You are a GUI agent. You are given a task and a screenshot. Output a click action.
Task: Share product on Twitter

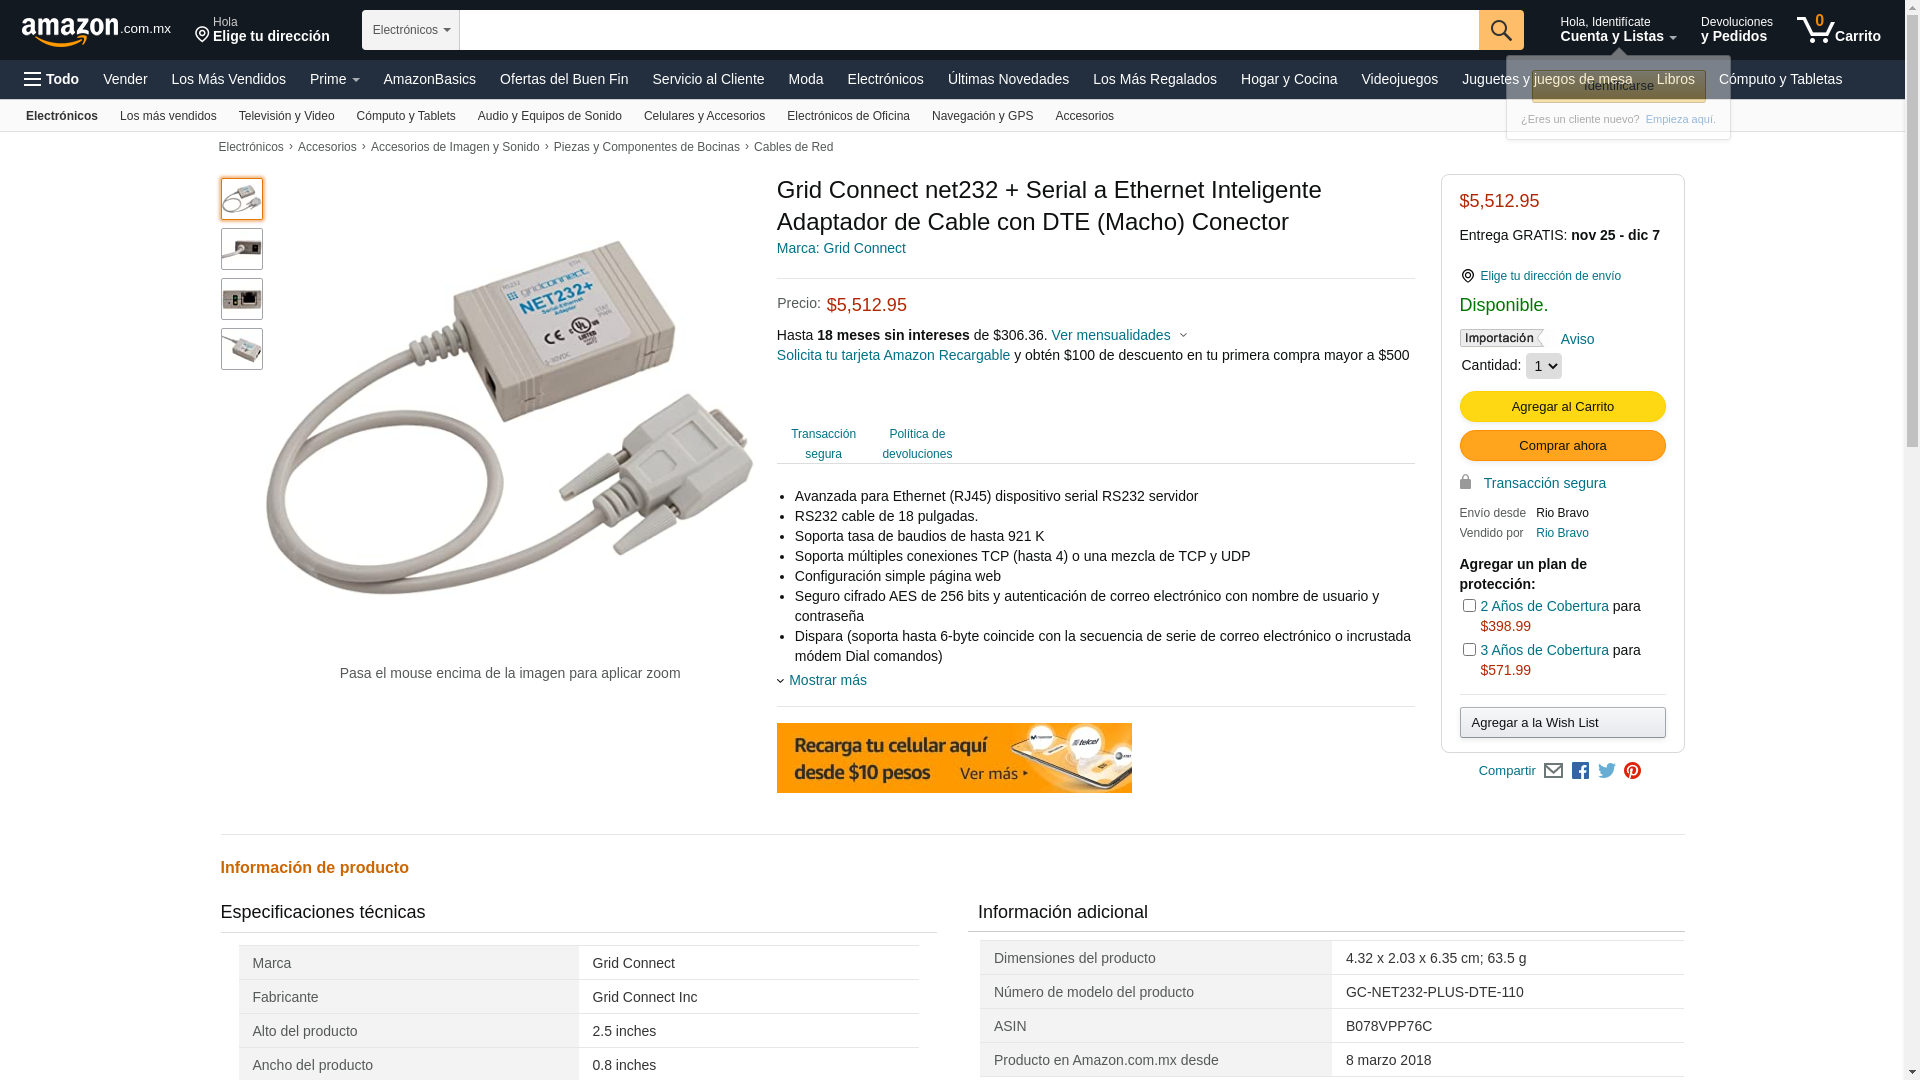tap(1607, 771)
